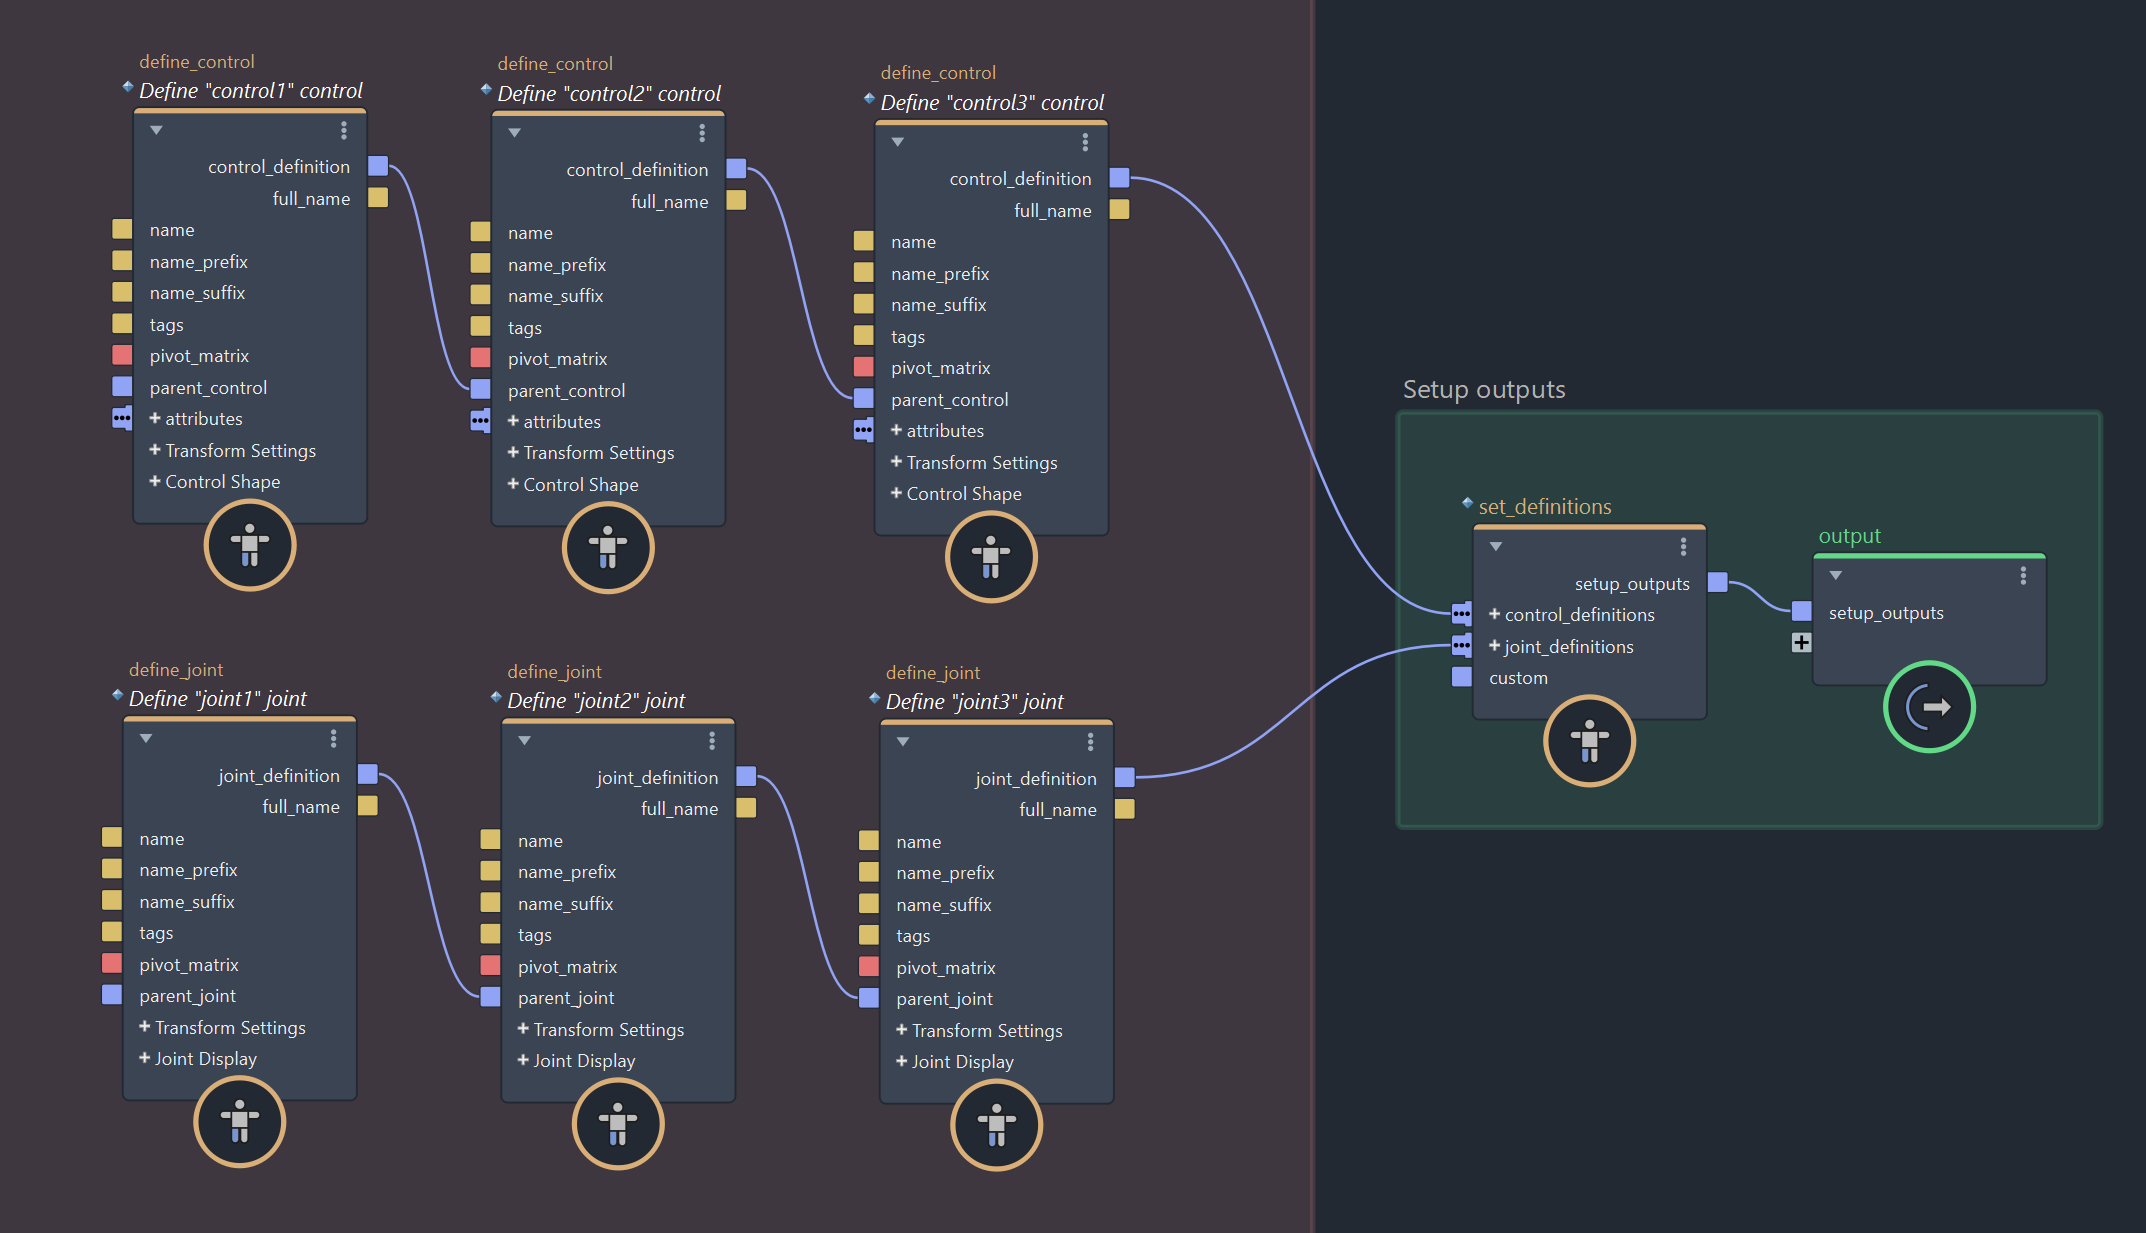This screenshot has height=1233, width=2146.
Task: Collapse control1 node with header triangle
Action: 156,130
